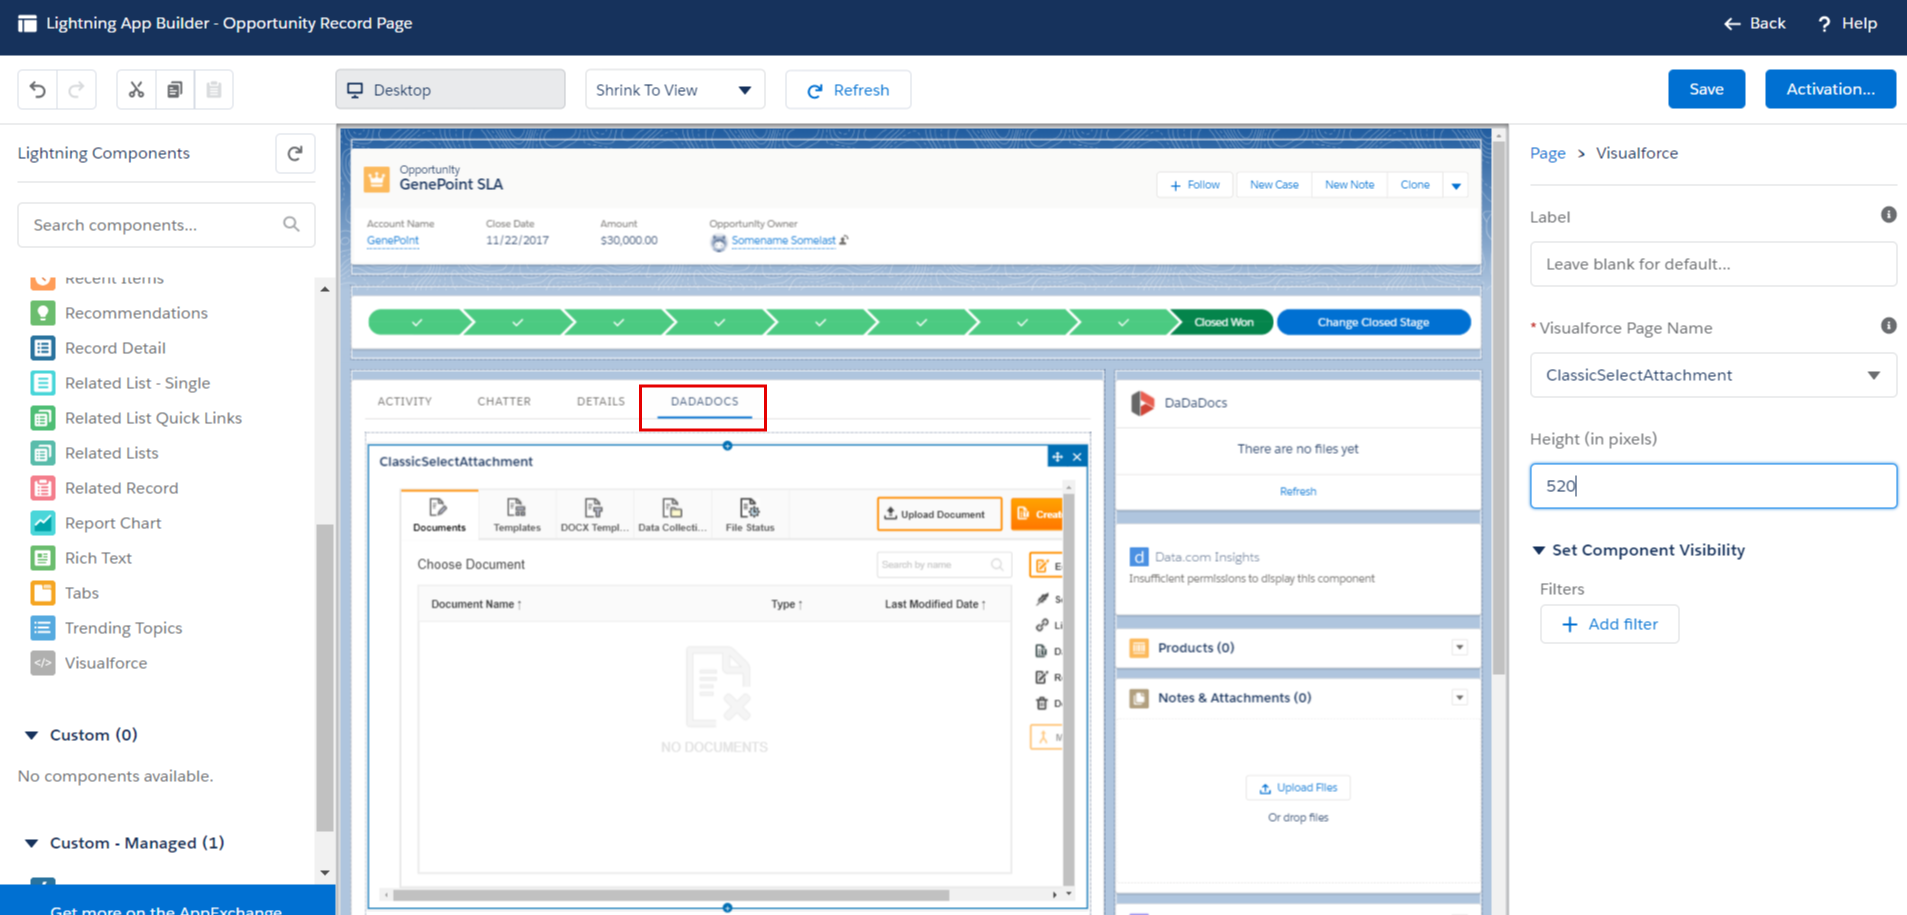The image size is (1907, 915).
Task: Click the Label info icon
Action: pyautogui.click(x=1888, y=215)
